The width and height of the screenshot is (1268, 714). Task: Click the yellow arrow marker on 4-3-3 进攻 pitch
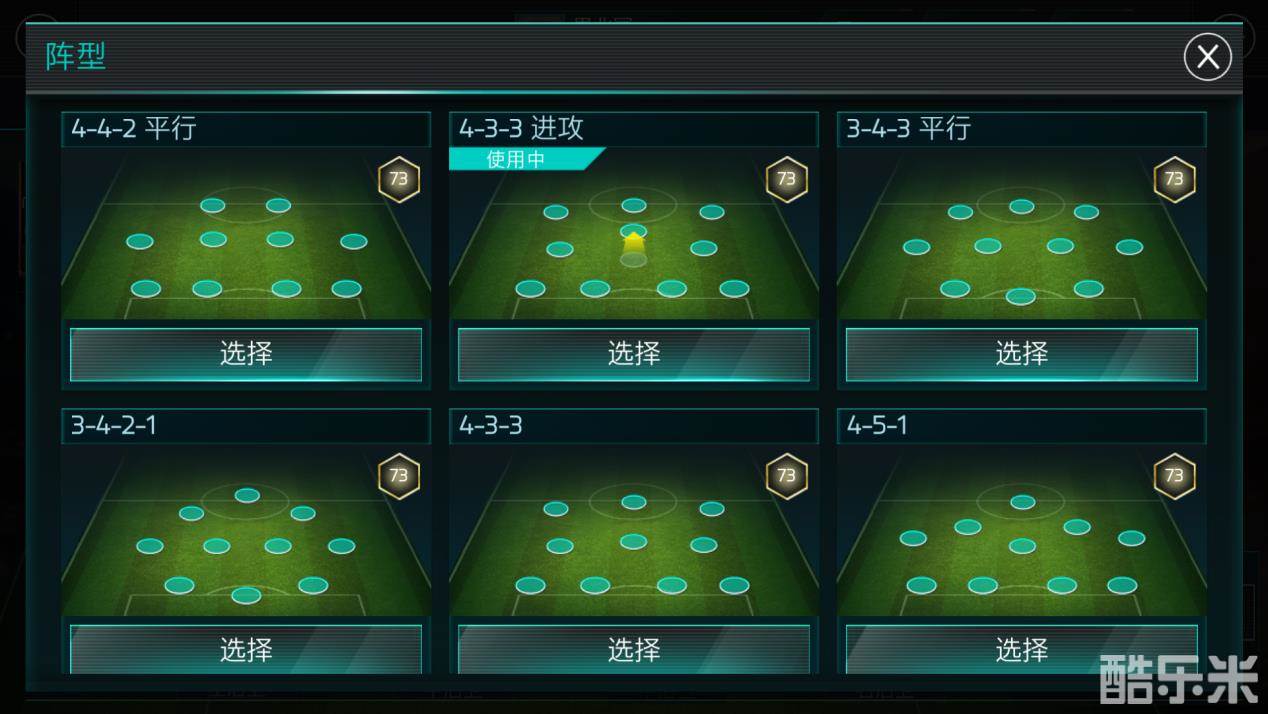point(633,241)
